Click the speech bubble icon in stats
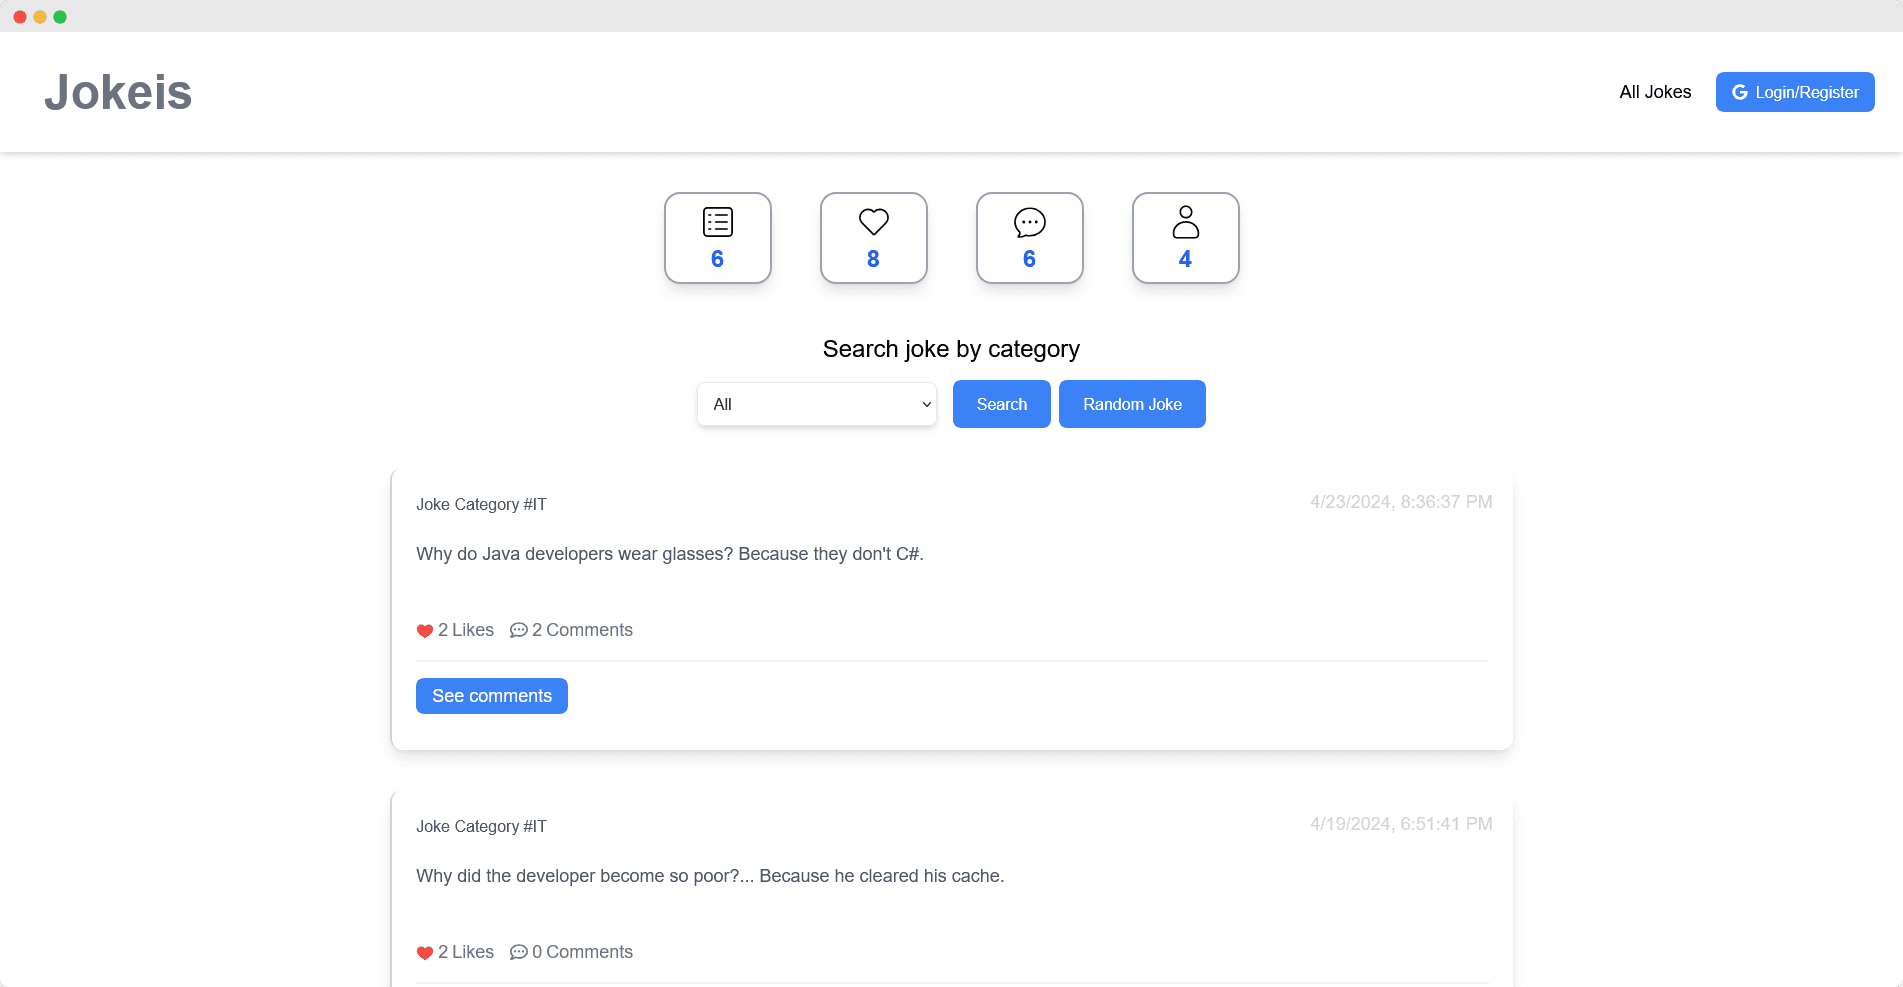This screenshot has width=1903, height=987. point(1029,222)
